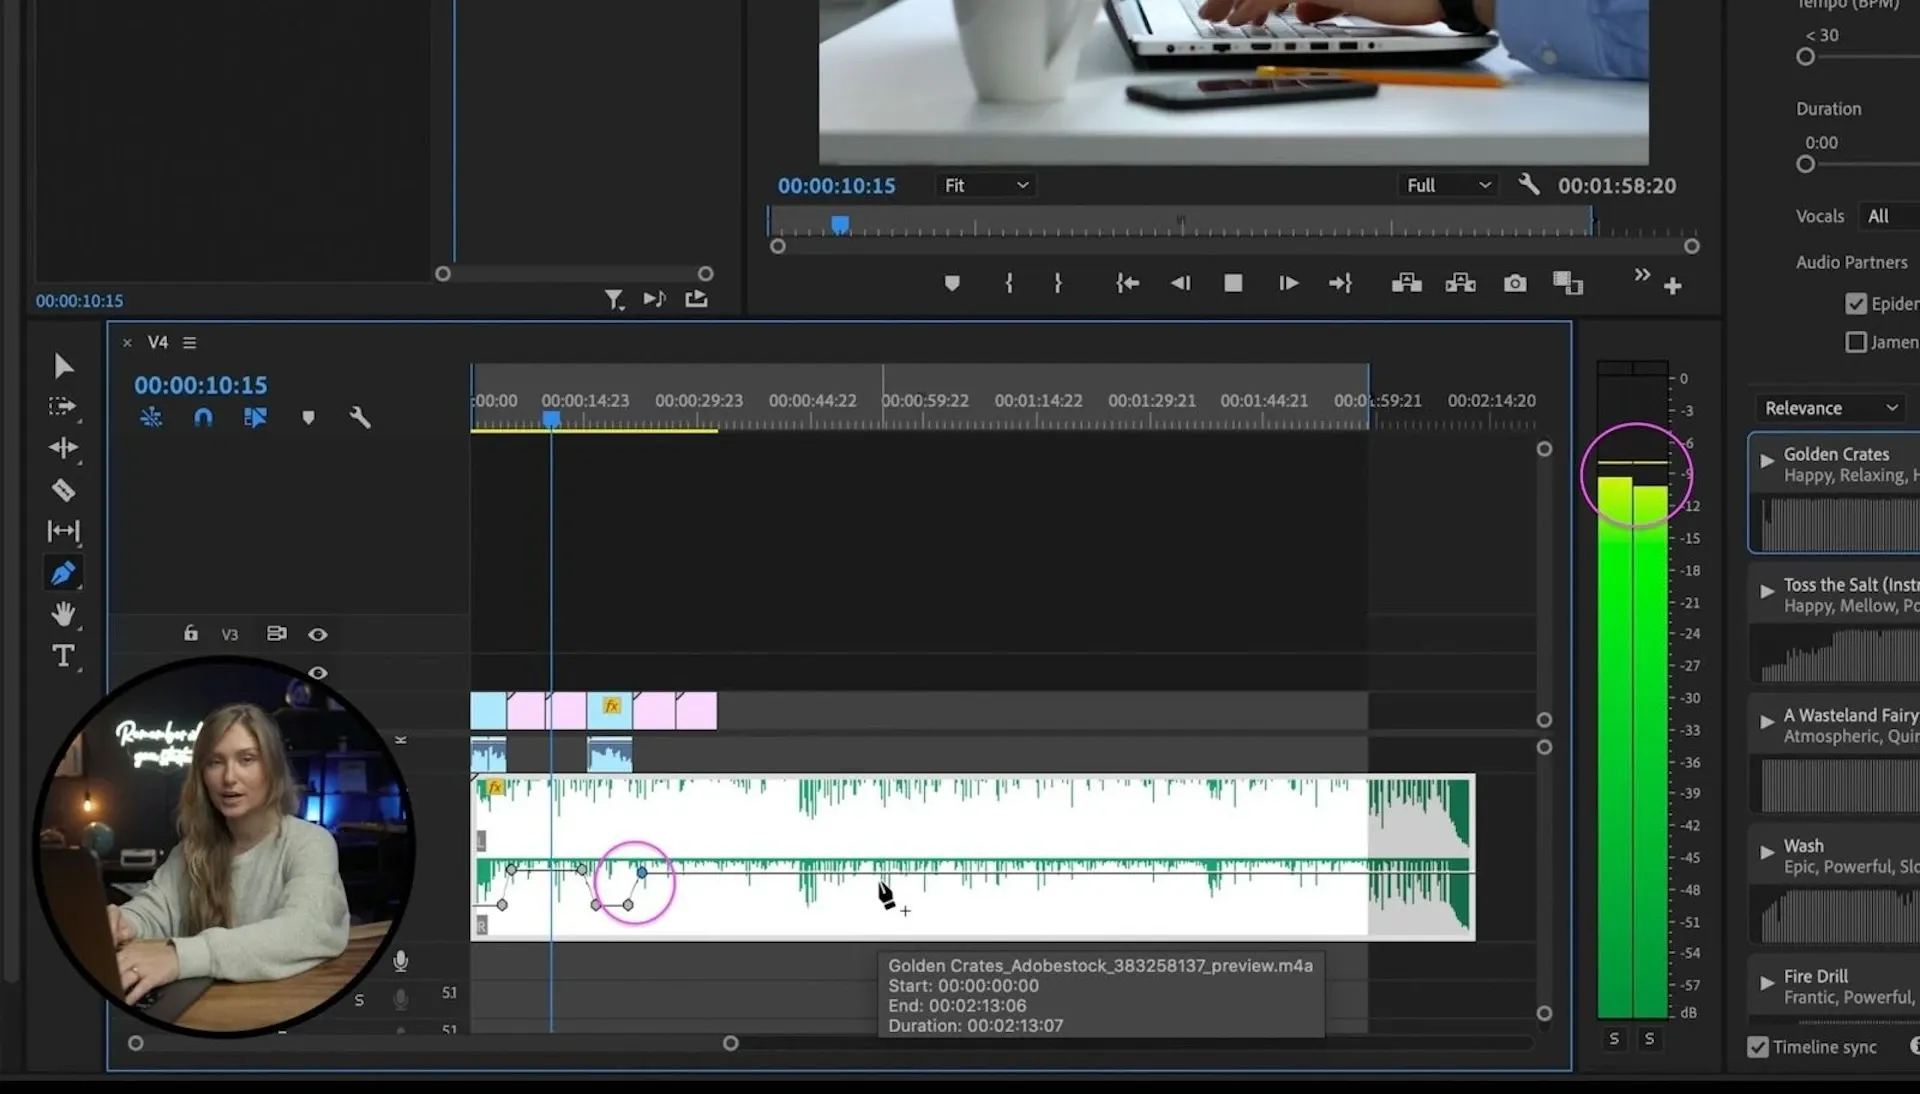Viewport: 1920px width, 1094px height.
Task: Toggle Snap in the timeline
Action: [x=203, y=418]
